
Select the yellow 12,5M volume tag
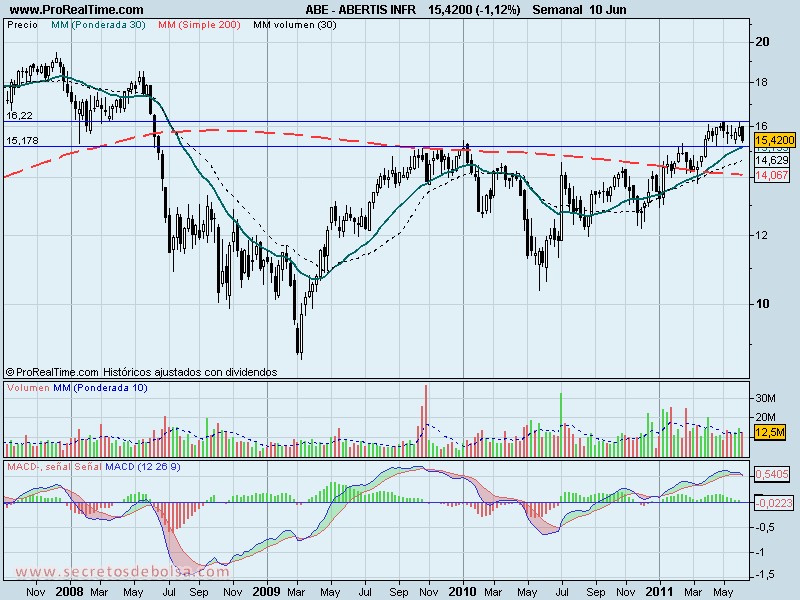click(770, 432)
